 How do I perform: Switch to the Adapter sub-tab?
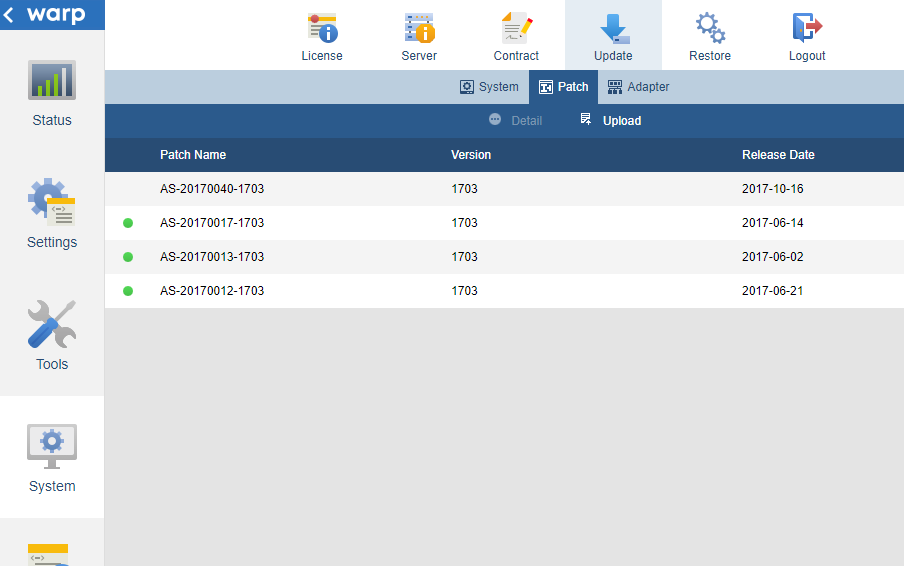[638, 87]
